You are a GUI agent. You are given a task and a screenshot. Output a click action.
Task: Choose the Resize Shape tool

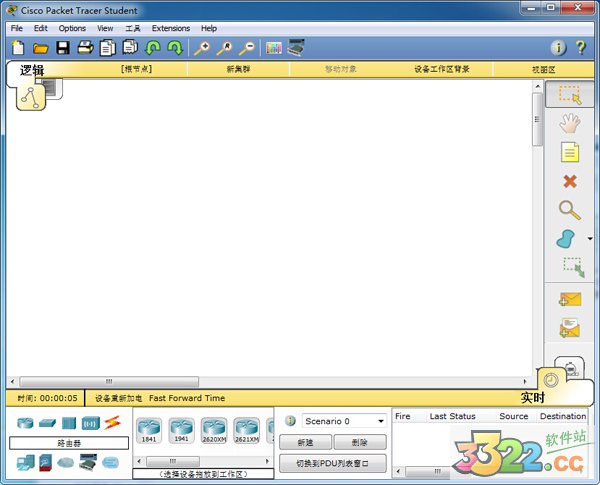tap(574, 267)
